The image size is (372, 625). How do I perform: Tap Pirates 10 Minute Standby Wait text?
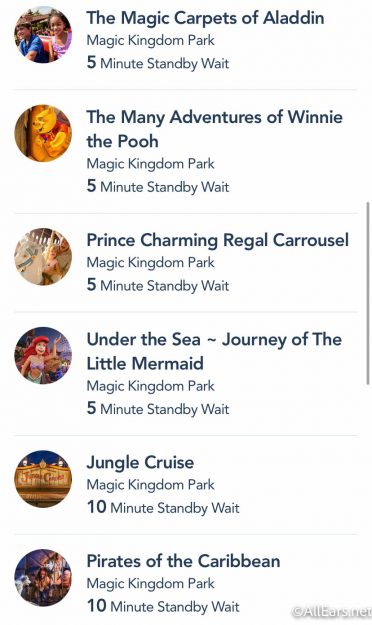tap(163, 606)
